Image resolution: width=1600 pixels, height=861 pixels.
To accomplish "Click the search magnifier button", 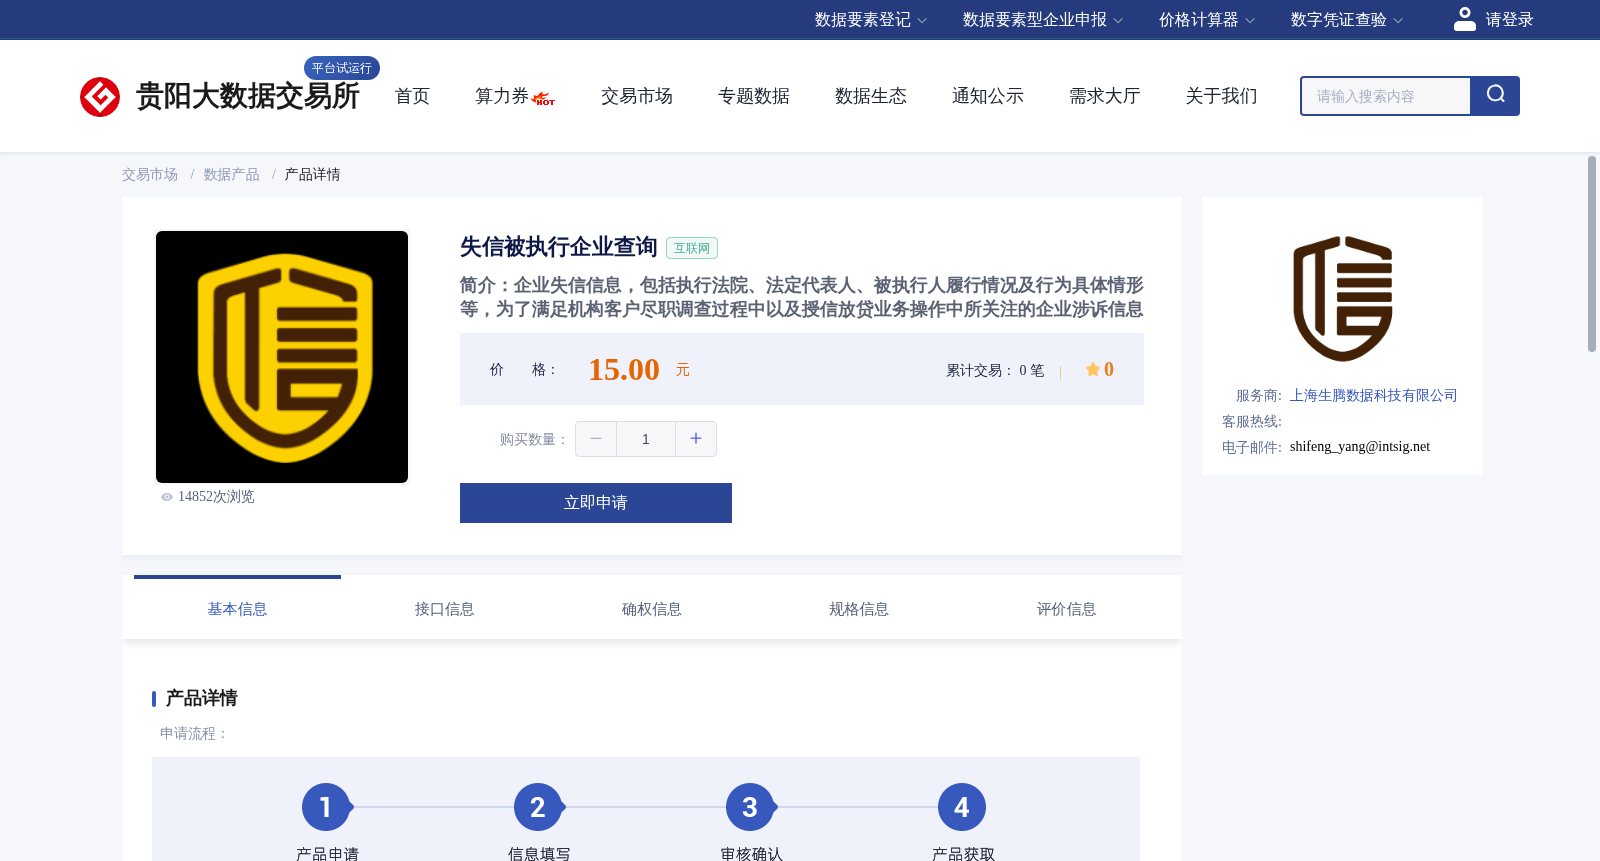I will point(1495,96).
